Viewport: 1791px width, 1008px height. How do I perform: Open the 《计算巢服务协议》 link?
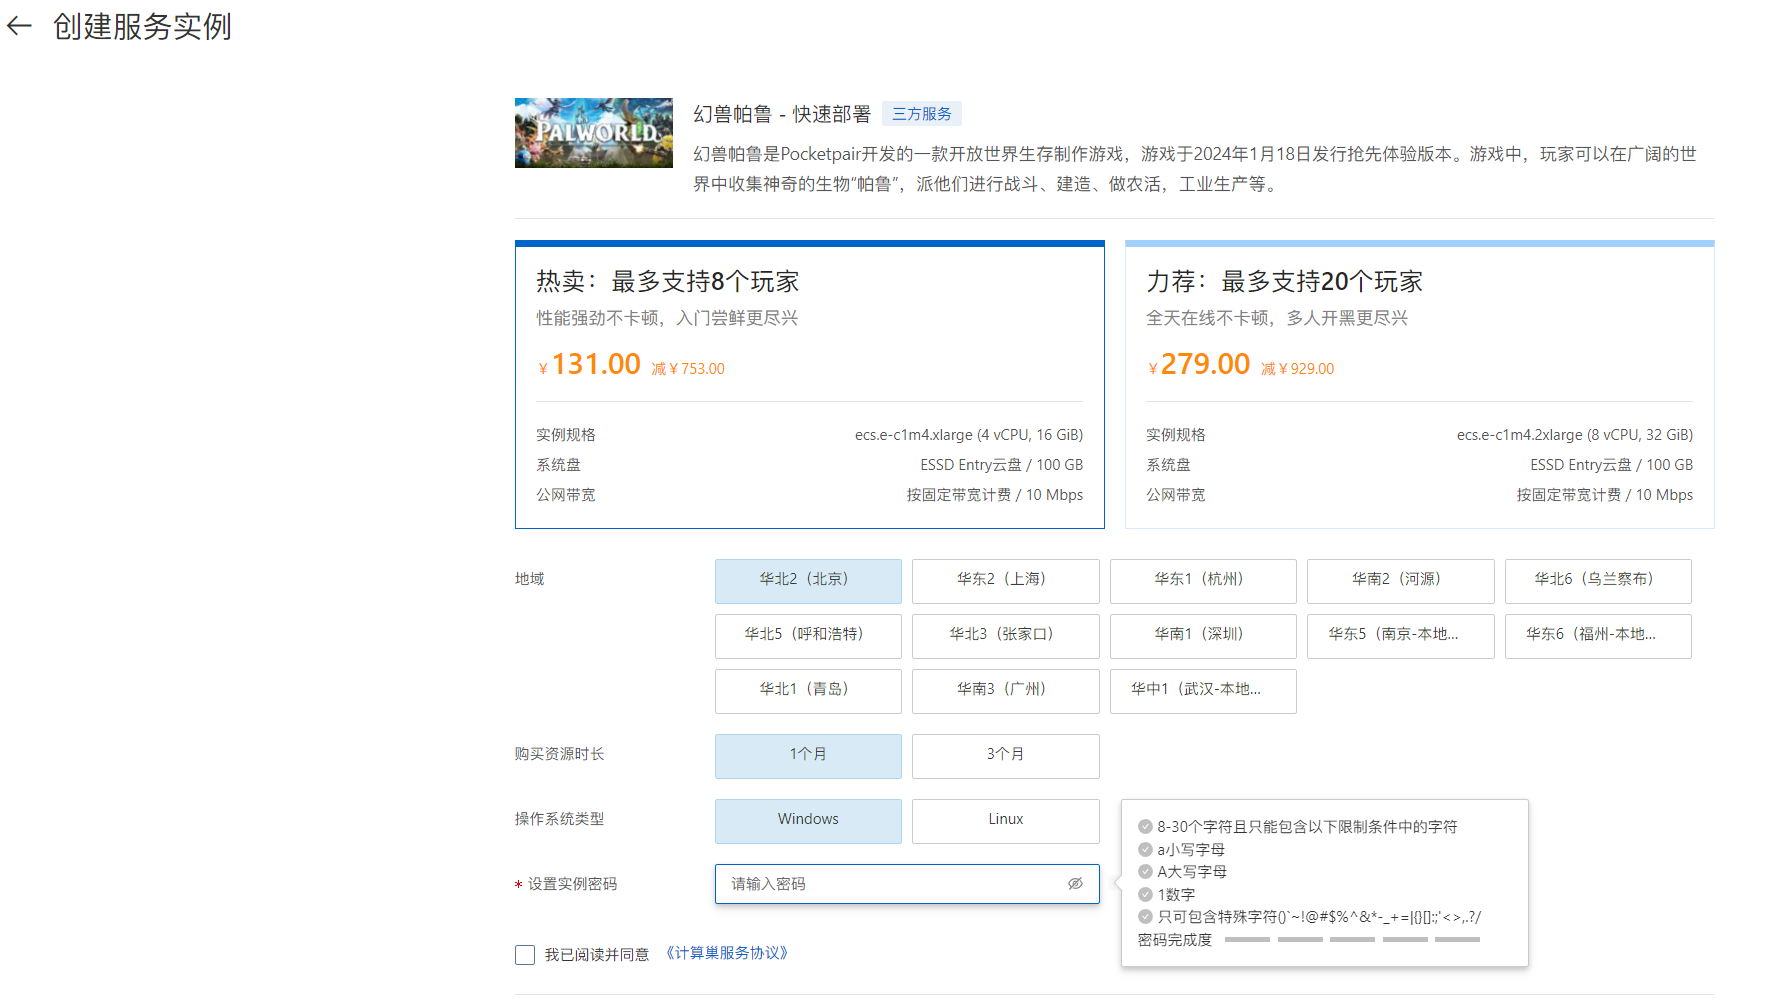click(x=727, y=953)
